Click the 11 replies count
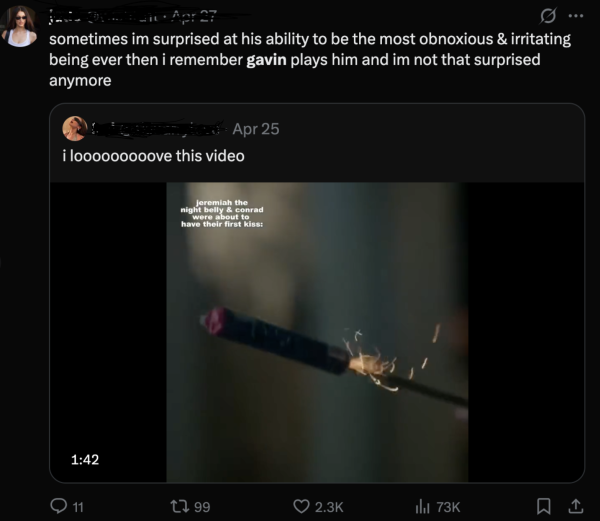Viewport: 600px width, 521px height. pos(78,507)
